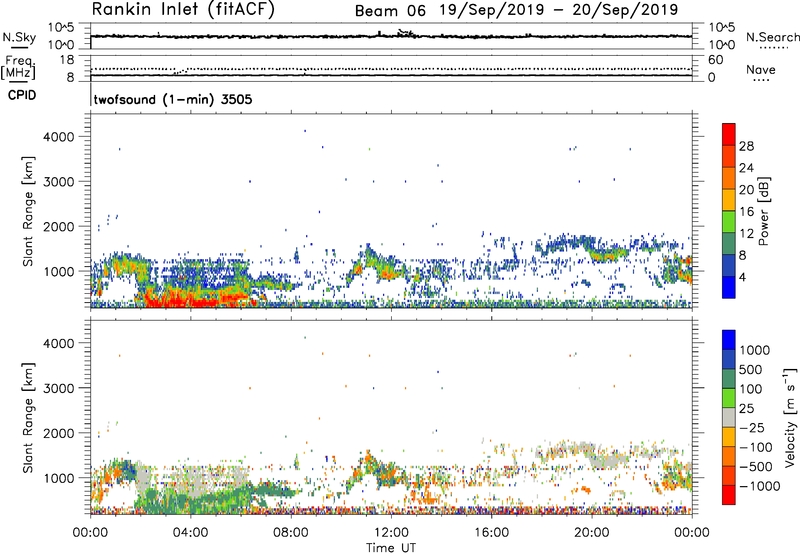Click the date range 19/Sep/2019 – 20/Sep/2019
Viewport: 800px width, 554px height.
(559, 10)
